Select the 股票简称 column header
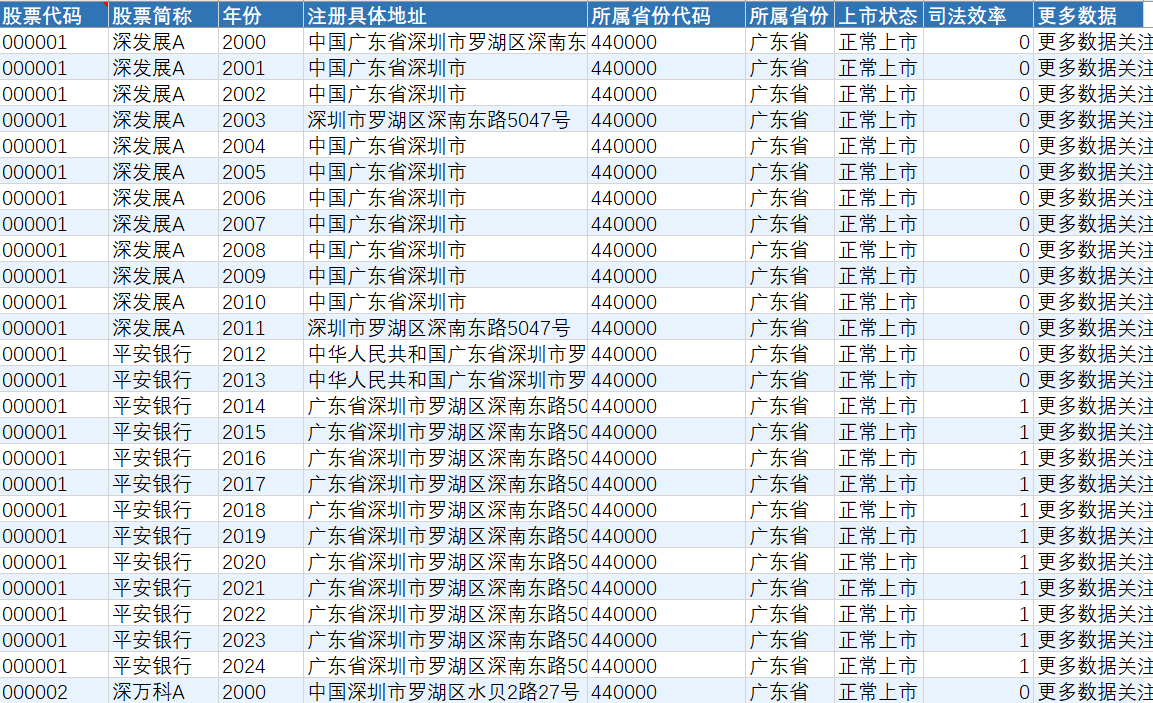 coord(163,15)
